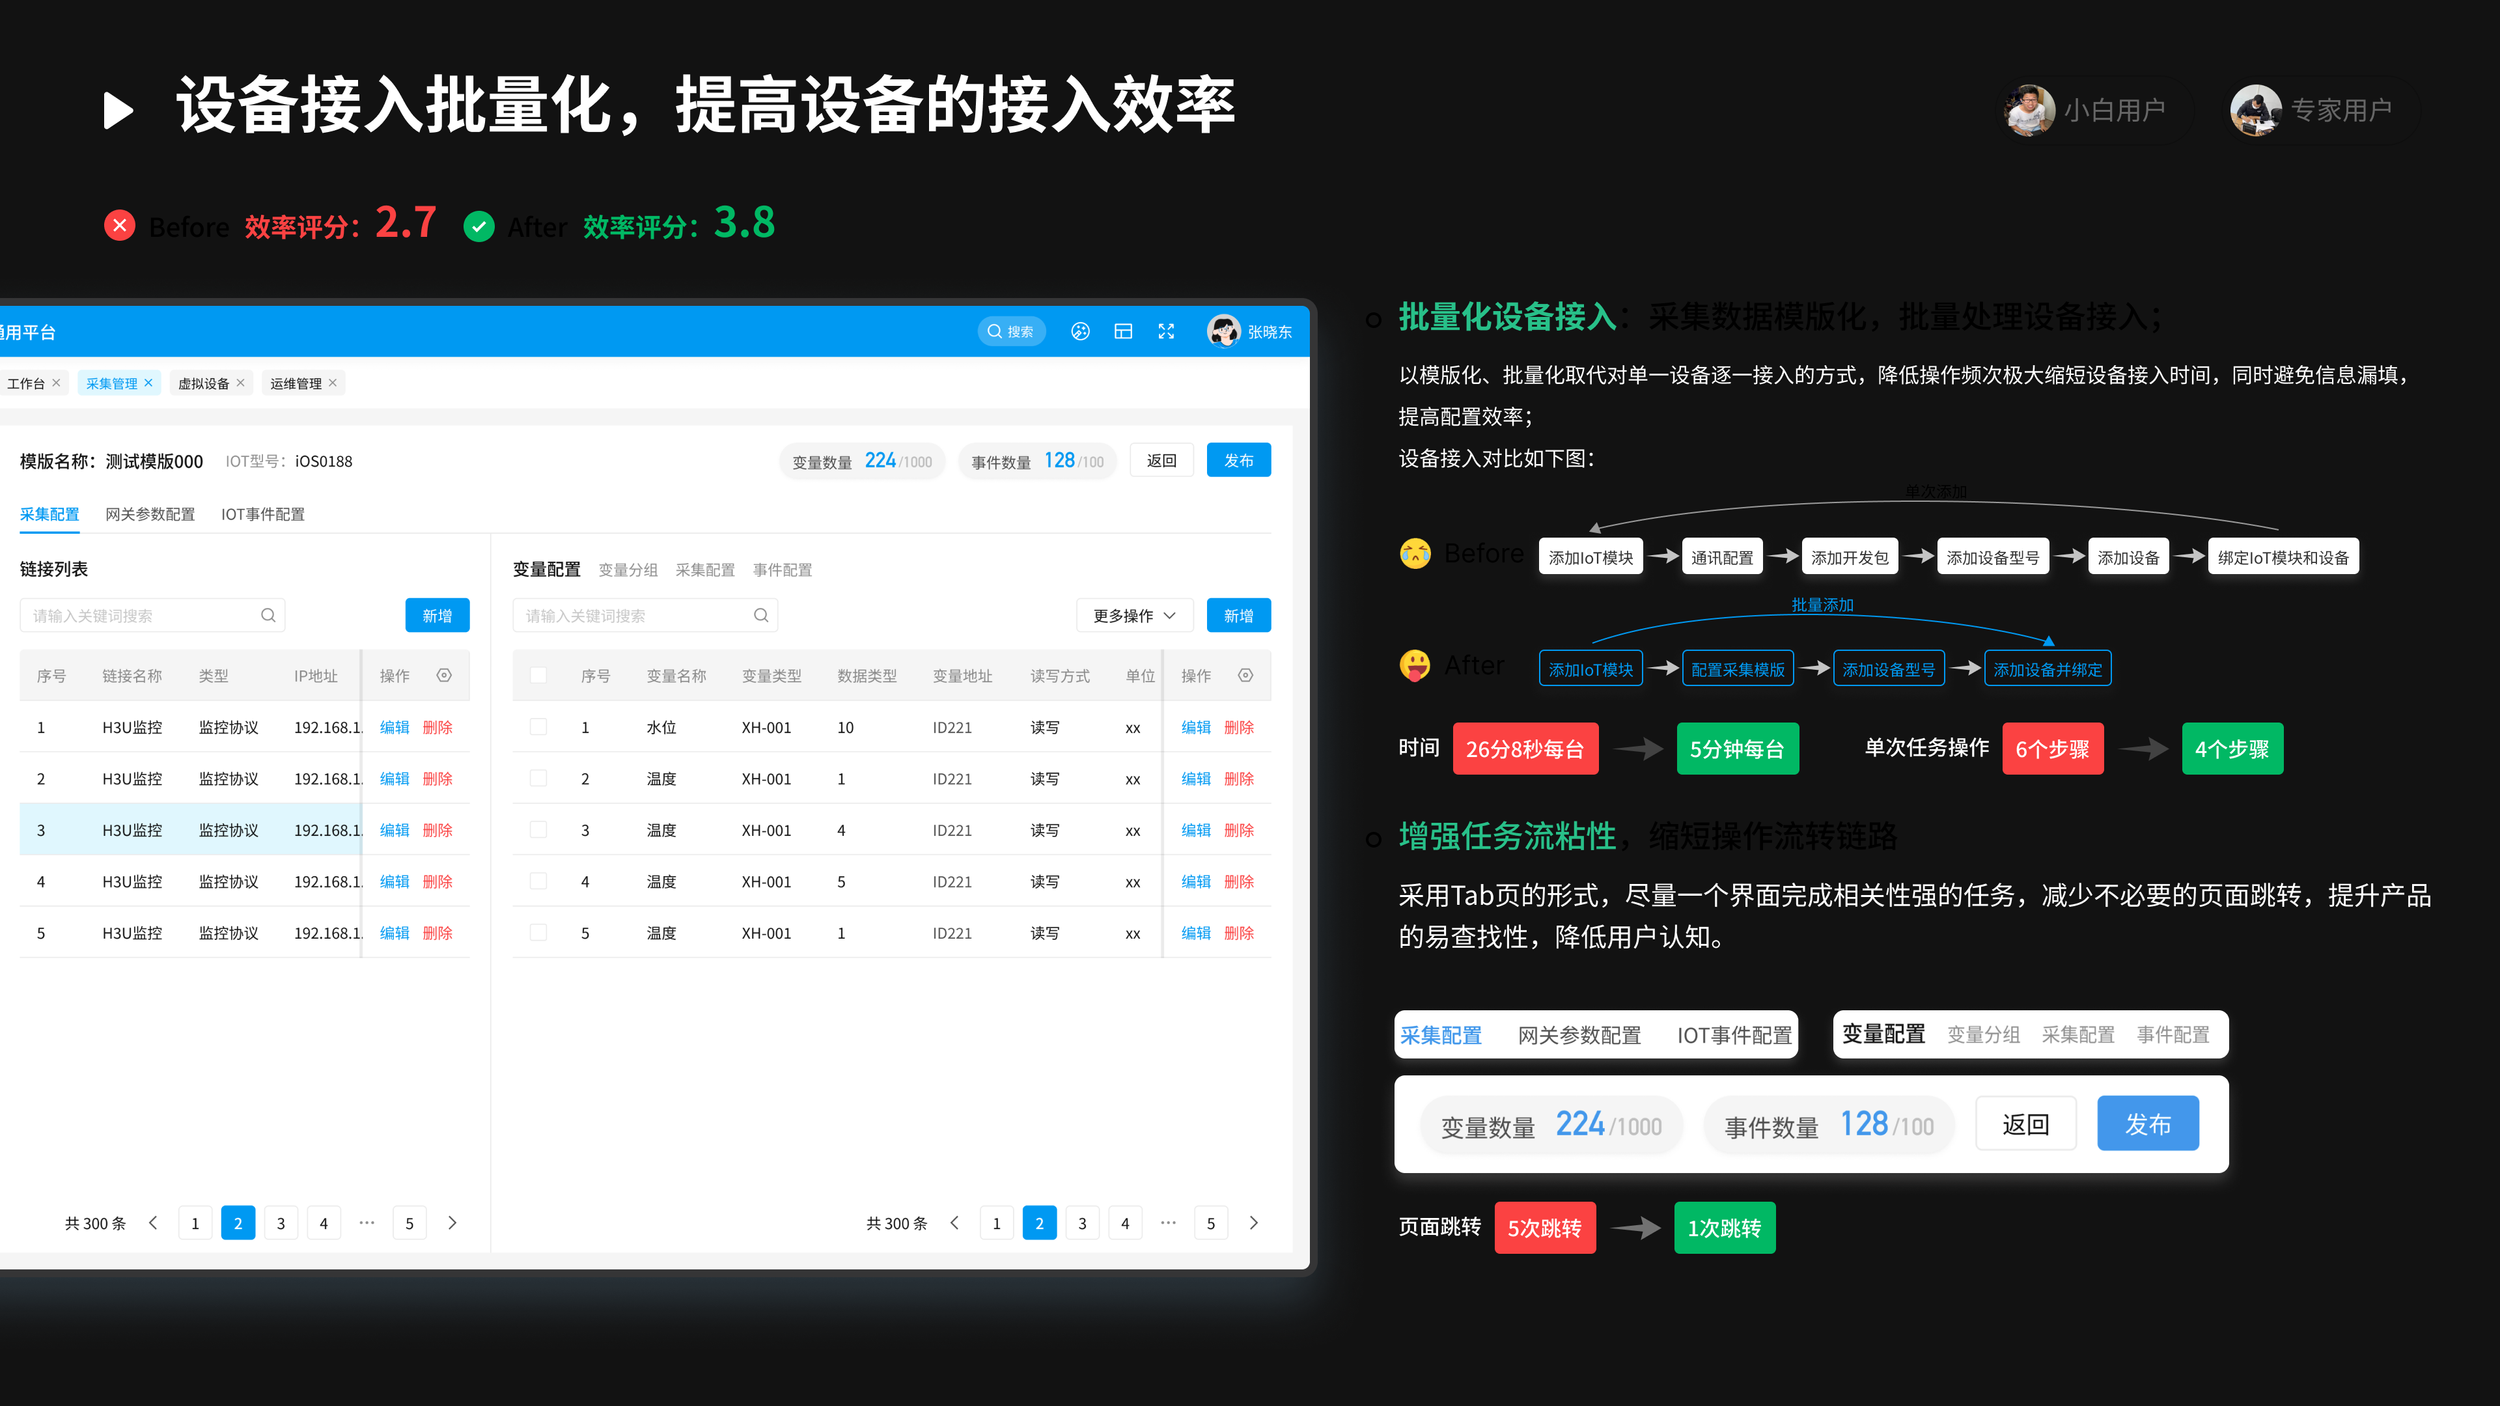The width and height of the screenshot is (2500, 1406).
Task: Open the 变量分组 sub-tab
Action: coord(628,570)
